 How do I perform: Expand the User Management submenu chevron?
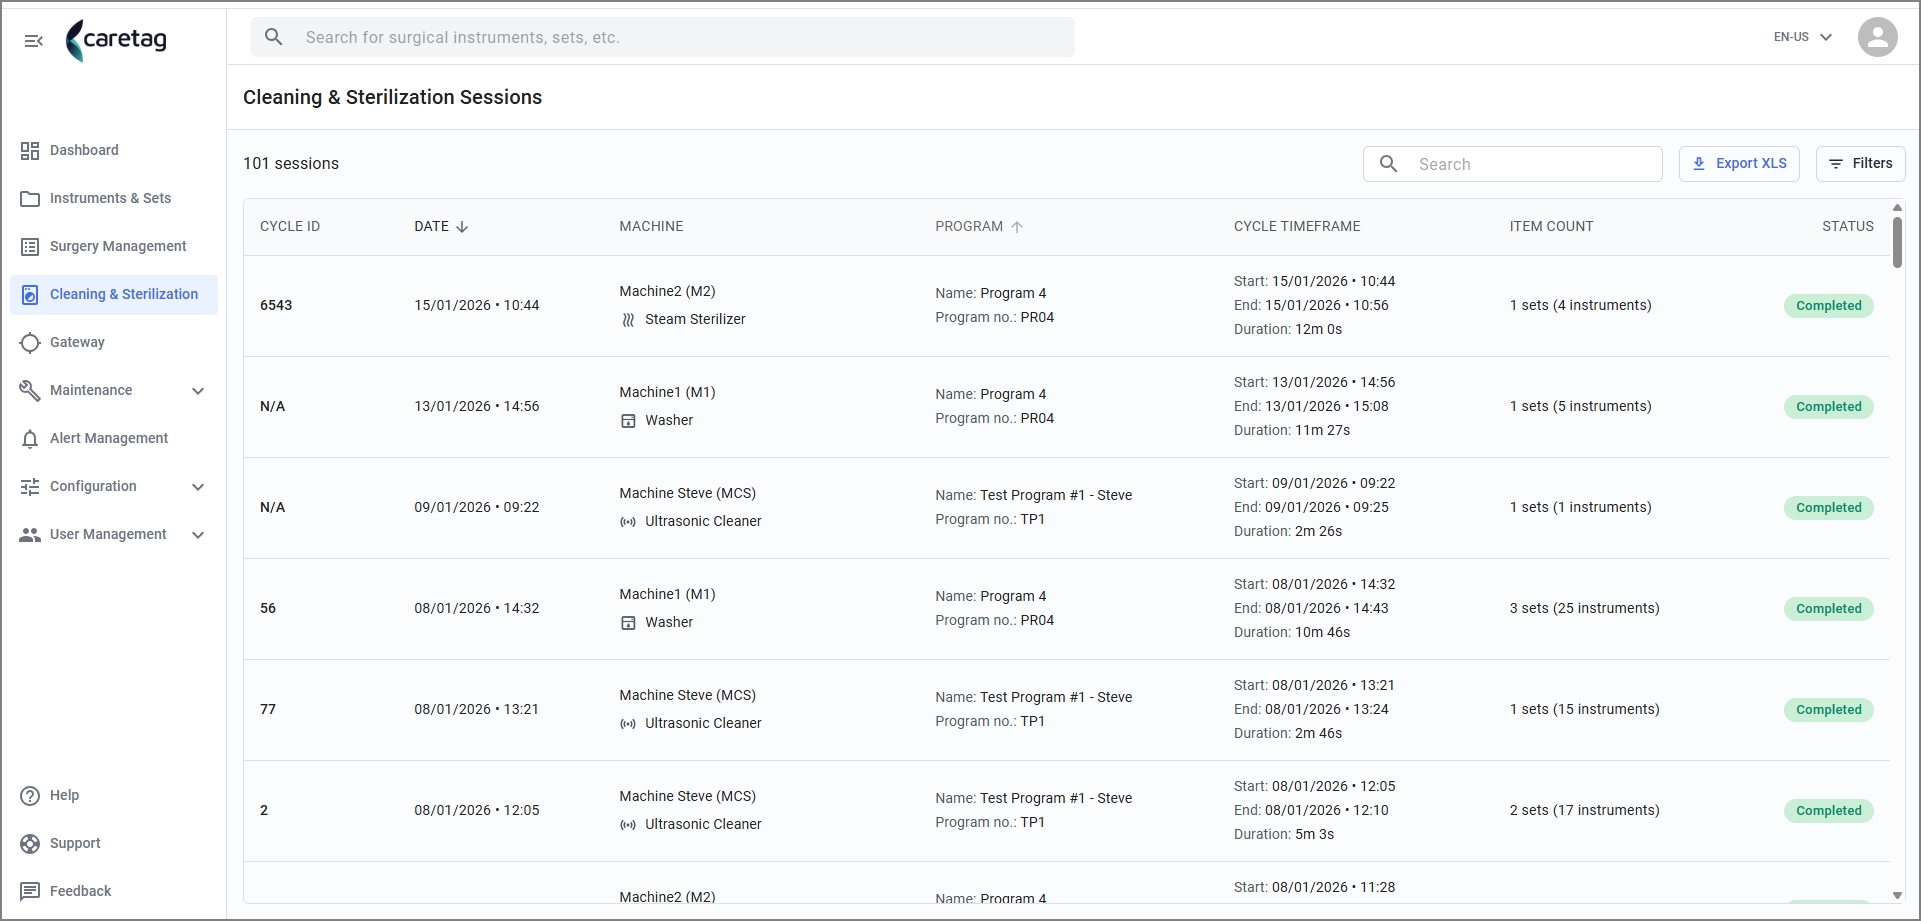tap(198, 535)
